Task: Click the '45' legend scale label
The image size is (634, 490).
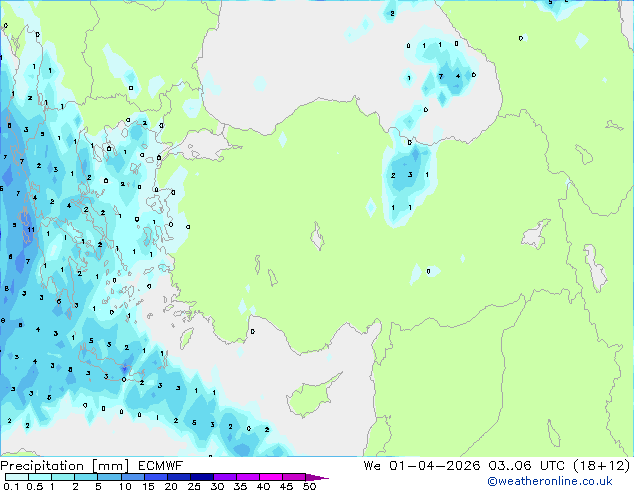Action: pos(286,486)
